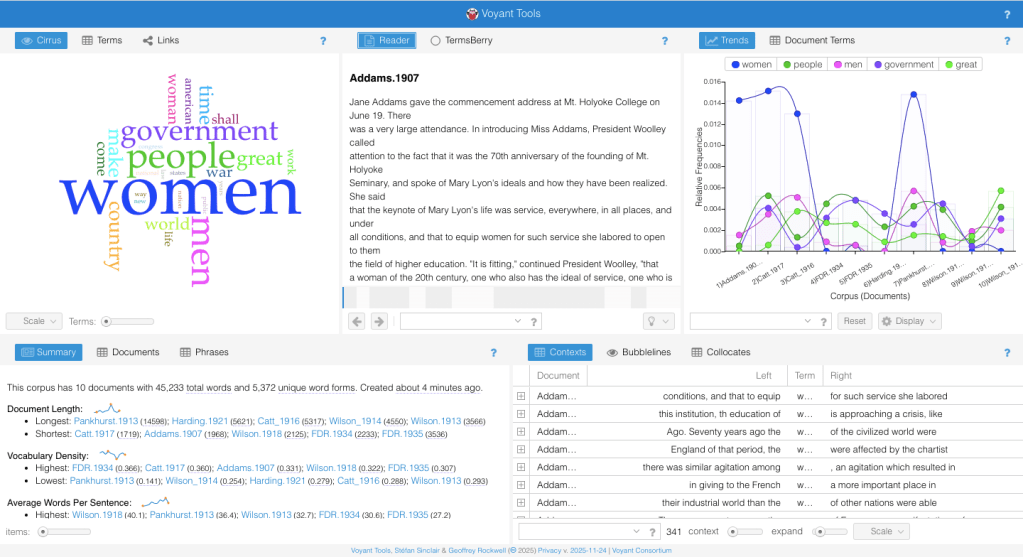Viewport: 1023px width, 557px height.
Task: Open help in the top-right blue header
Action: click(x=1007, y=14)
